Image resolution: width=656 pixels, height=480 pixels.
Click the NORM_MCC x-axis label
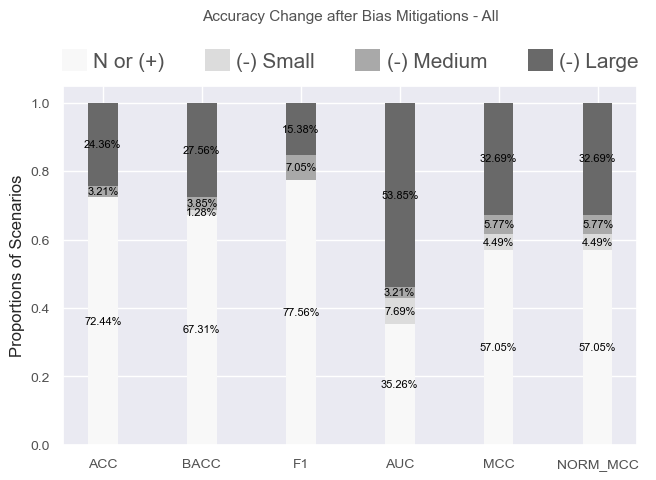(598, 465)
